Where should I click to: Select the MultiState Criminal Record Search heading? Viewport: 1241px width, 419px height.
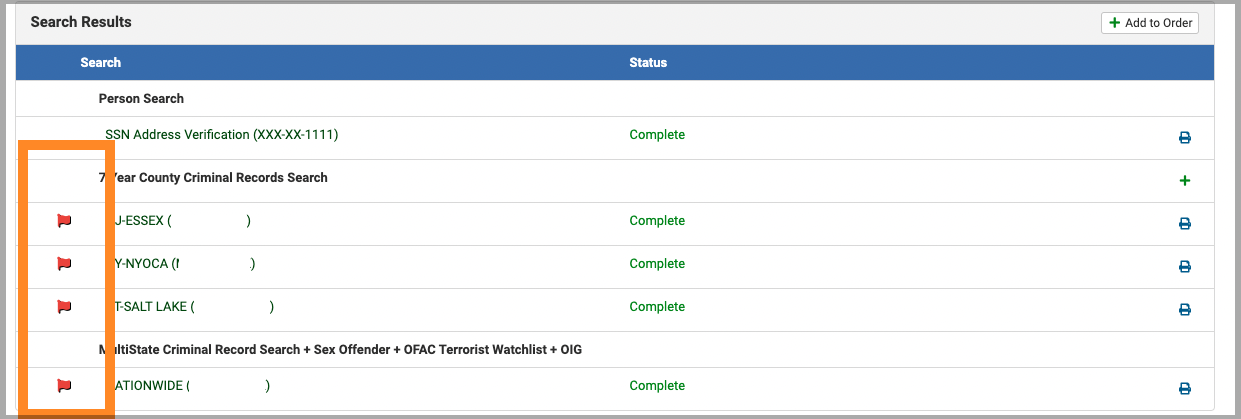click(x=340, y=350)
